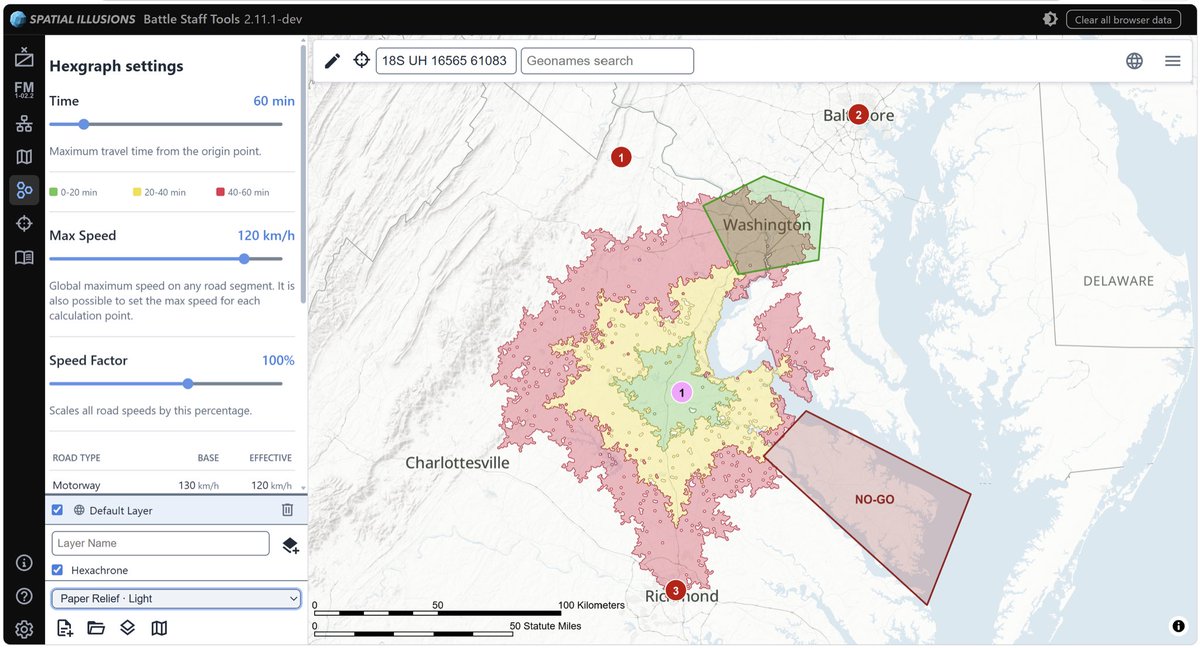Viewport: 1200px width, 648px height.
Task: Click the BASE column header
Action: [x=208, y=458]
